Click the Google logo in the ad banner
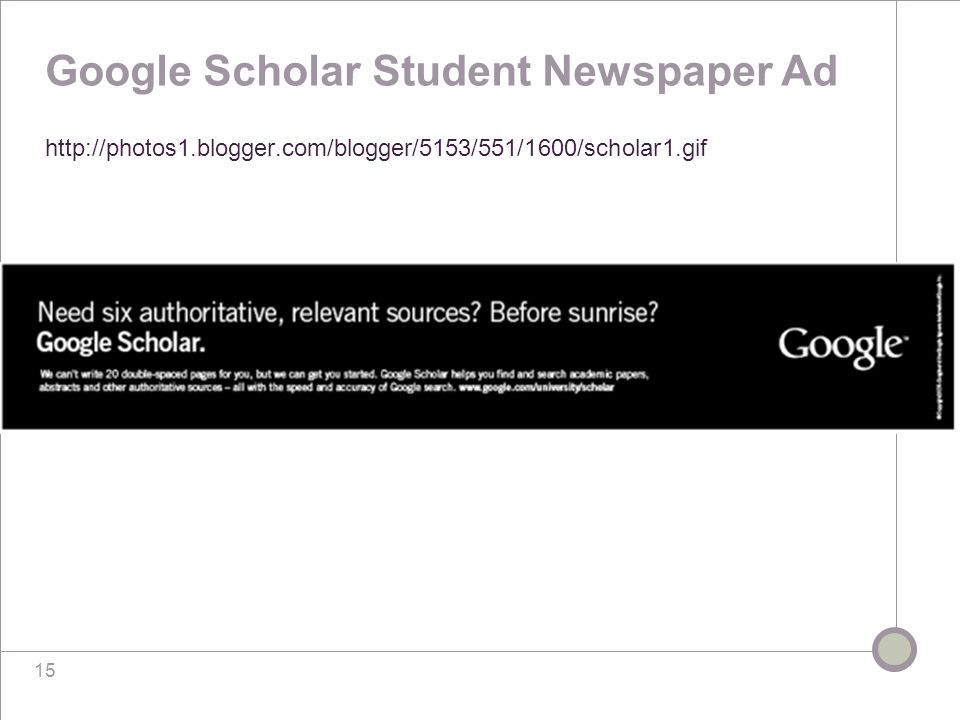 (x=842, y=347)
